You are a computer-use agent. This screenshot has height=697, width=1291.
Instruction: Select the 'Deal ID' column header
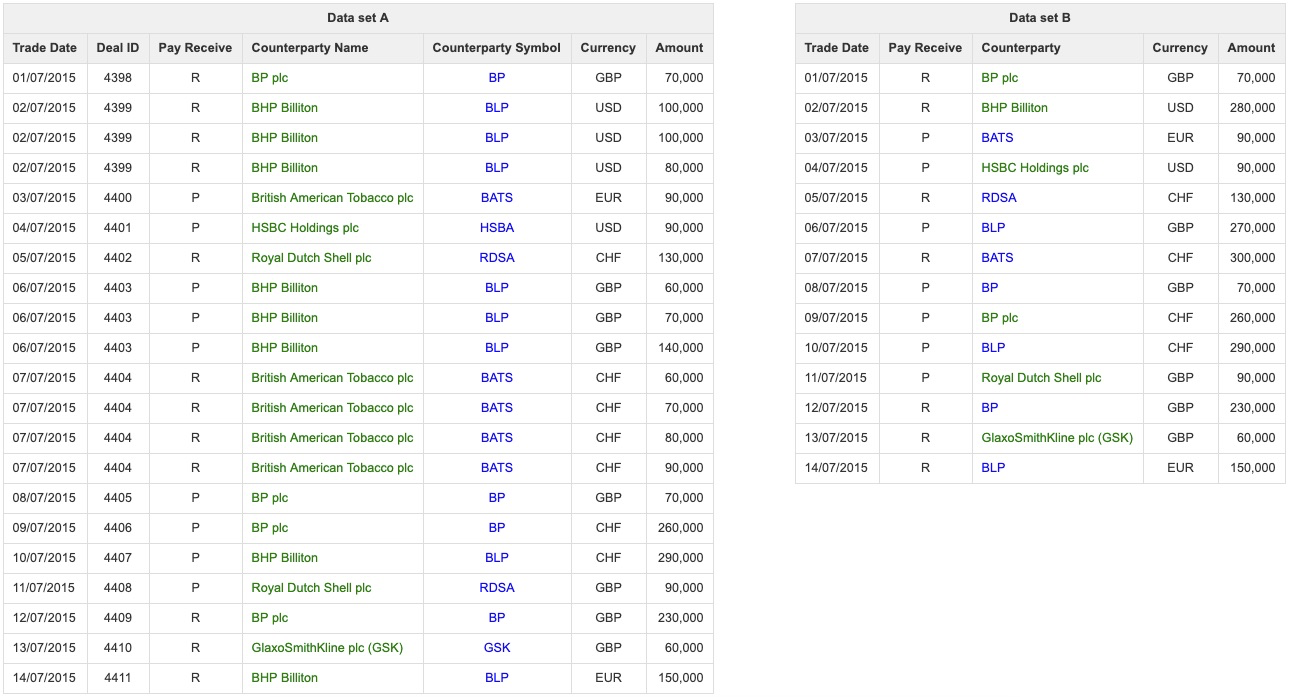118,48
